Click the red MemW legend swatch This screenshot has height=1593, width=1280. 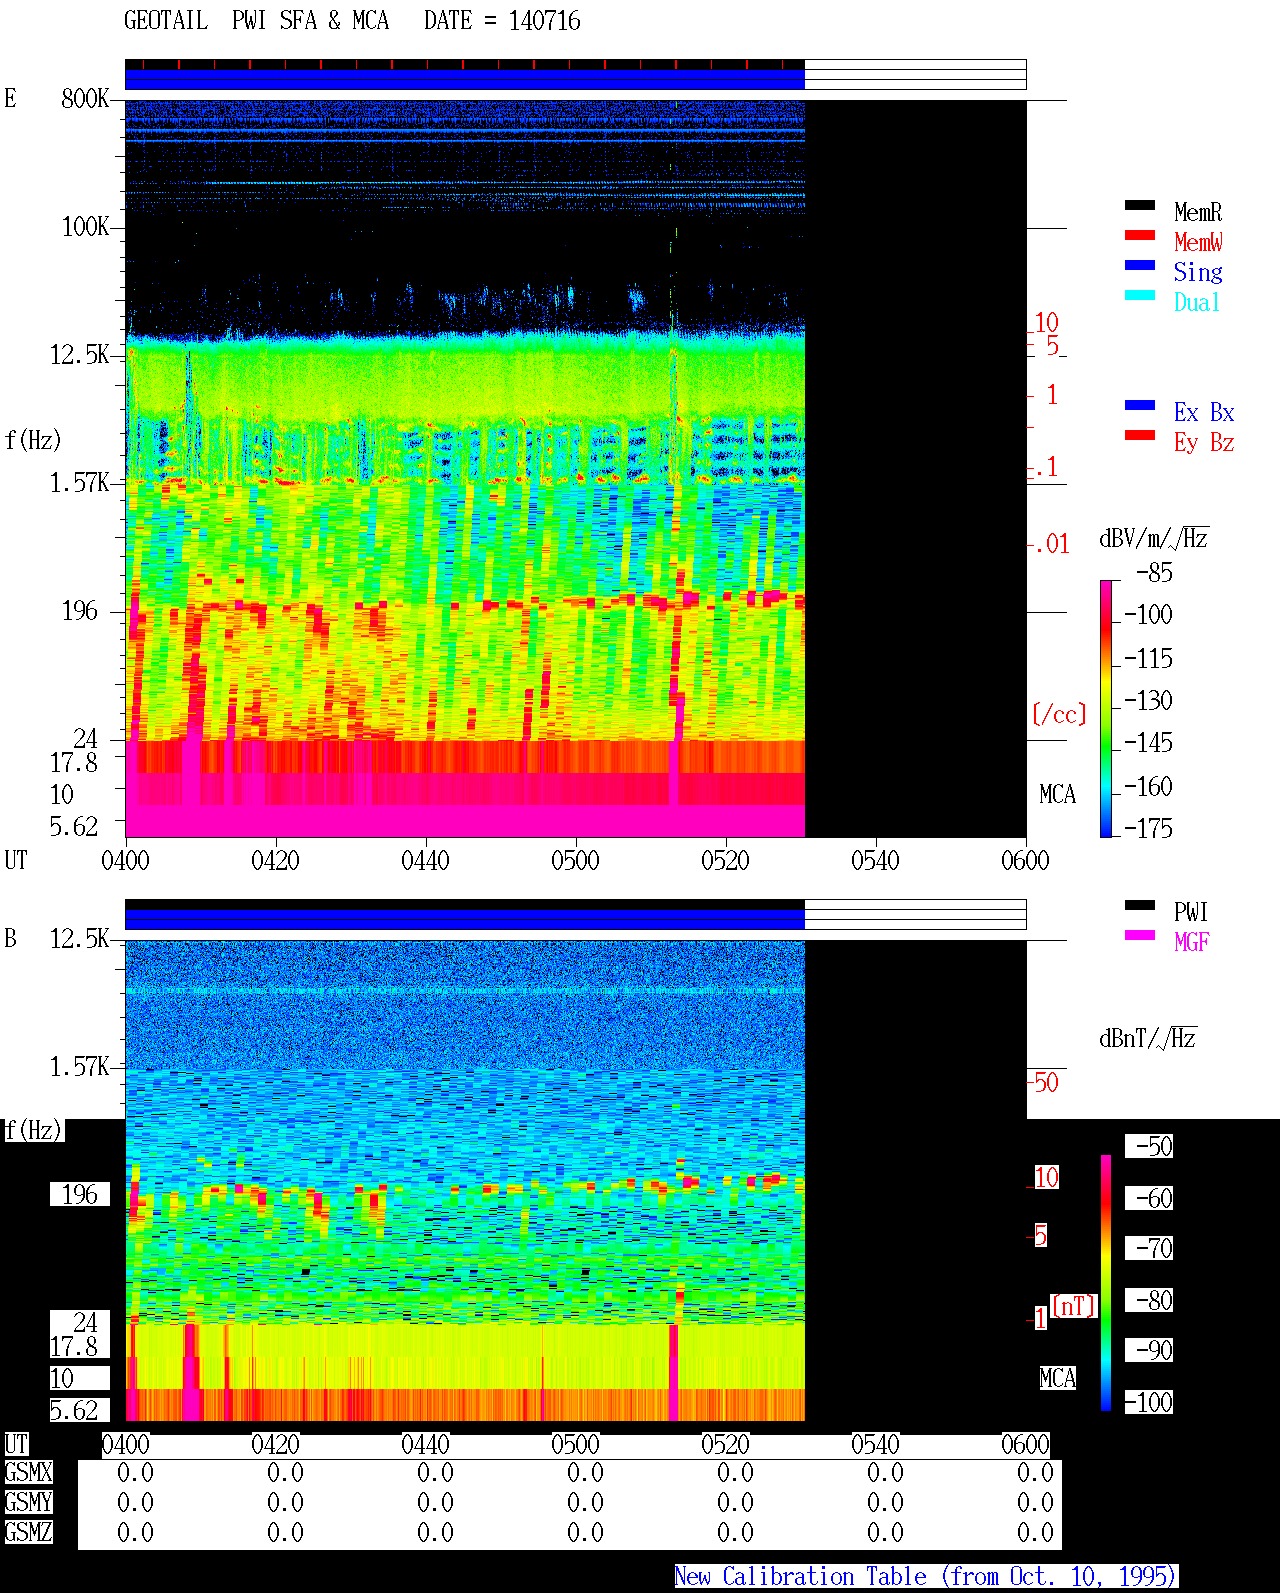click(x=1140, y=236)
